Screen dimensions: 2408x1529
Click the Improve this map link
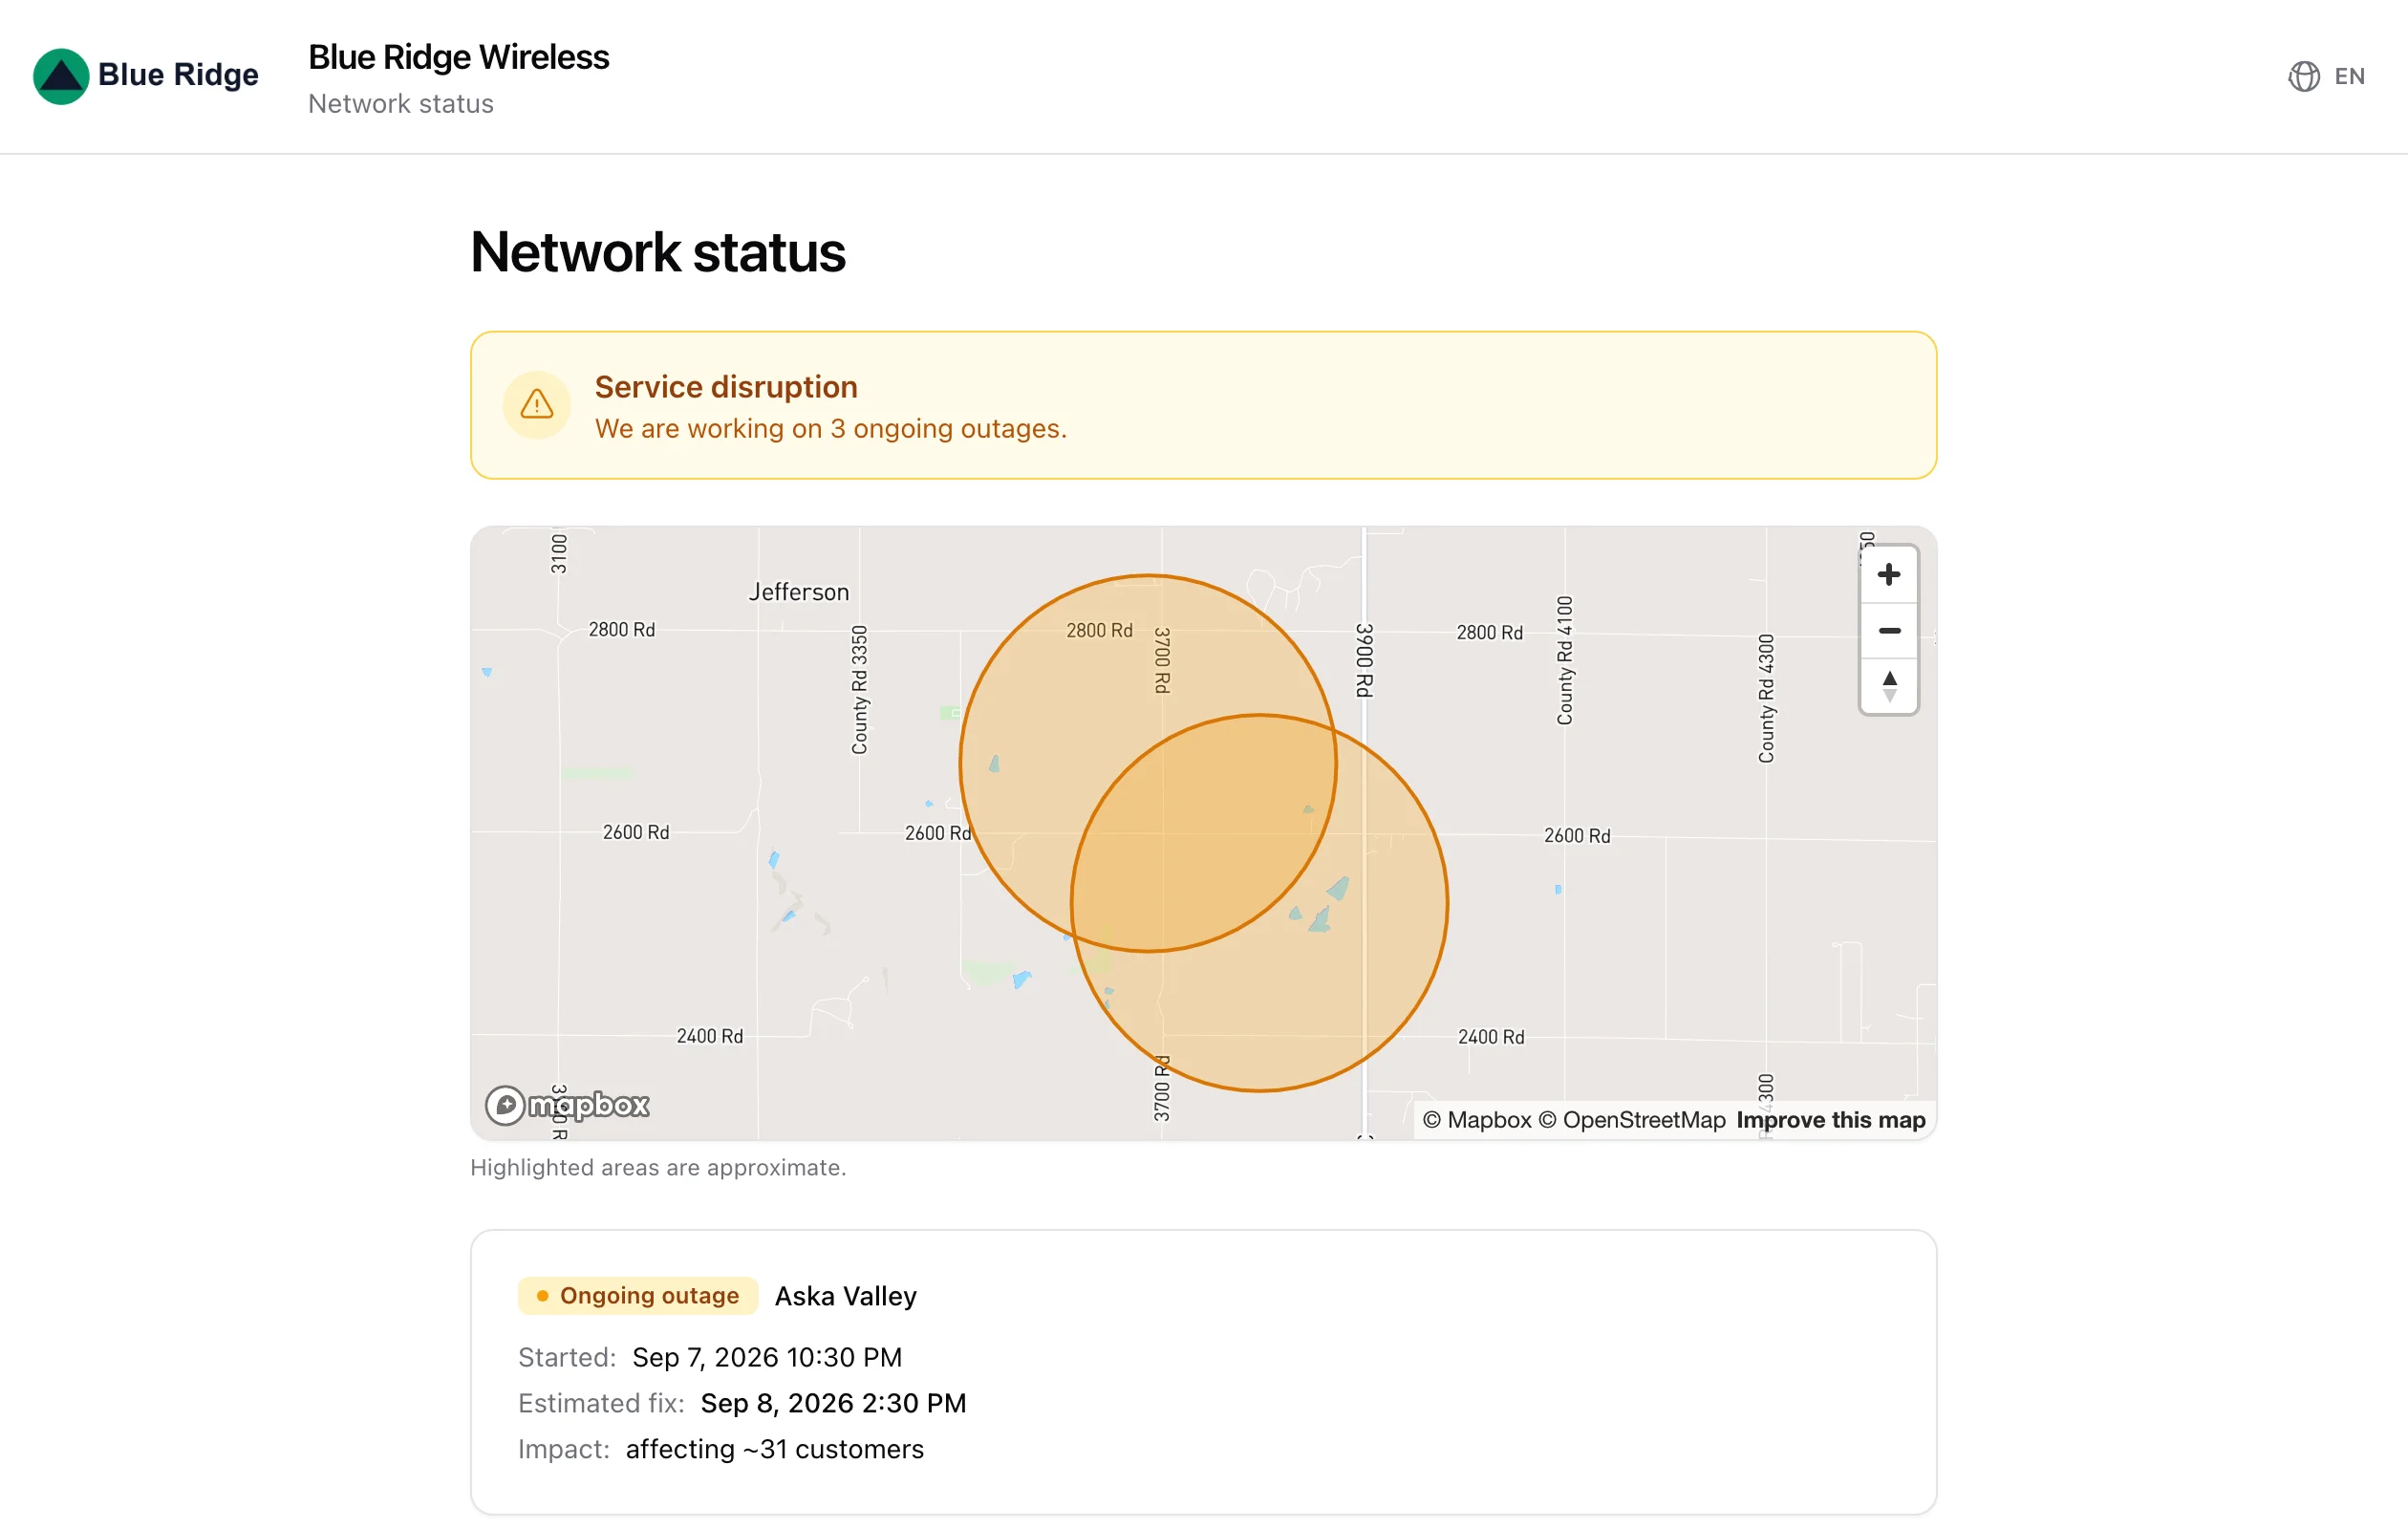[1830, 1120]
